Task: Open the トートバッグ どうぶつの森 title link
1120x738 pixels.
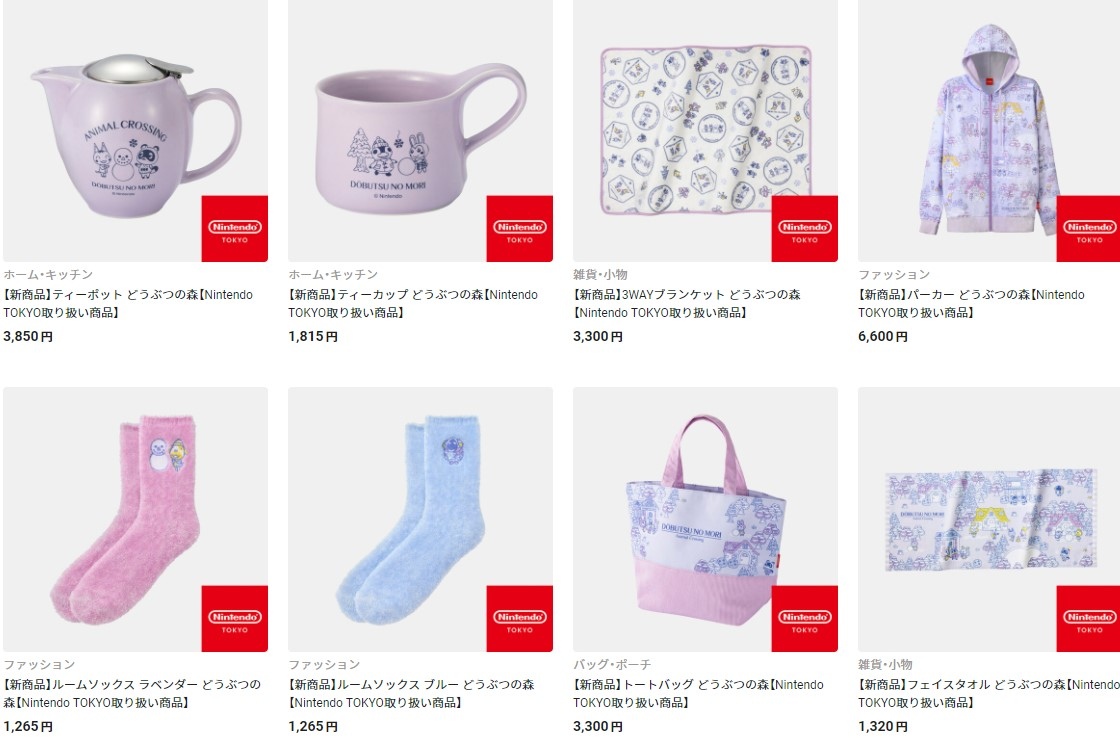Action: (x=699, y=694)
